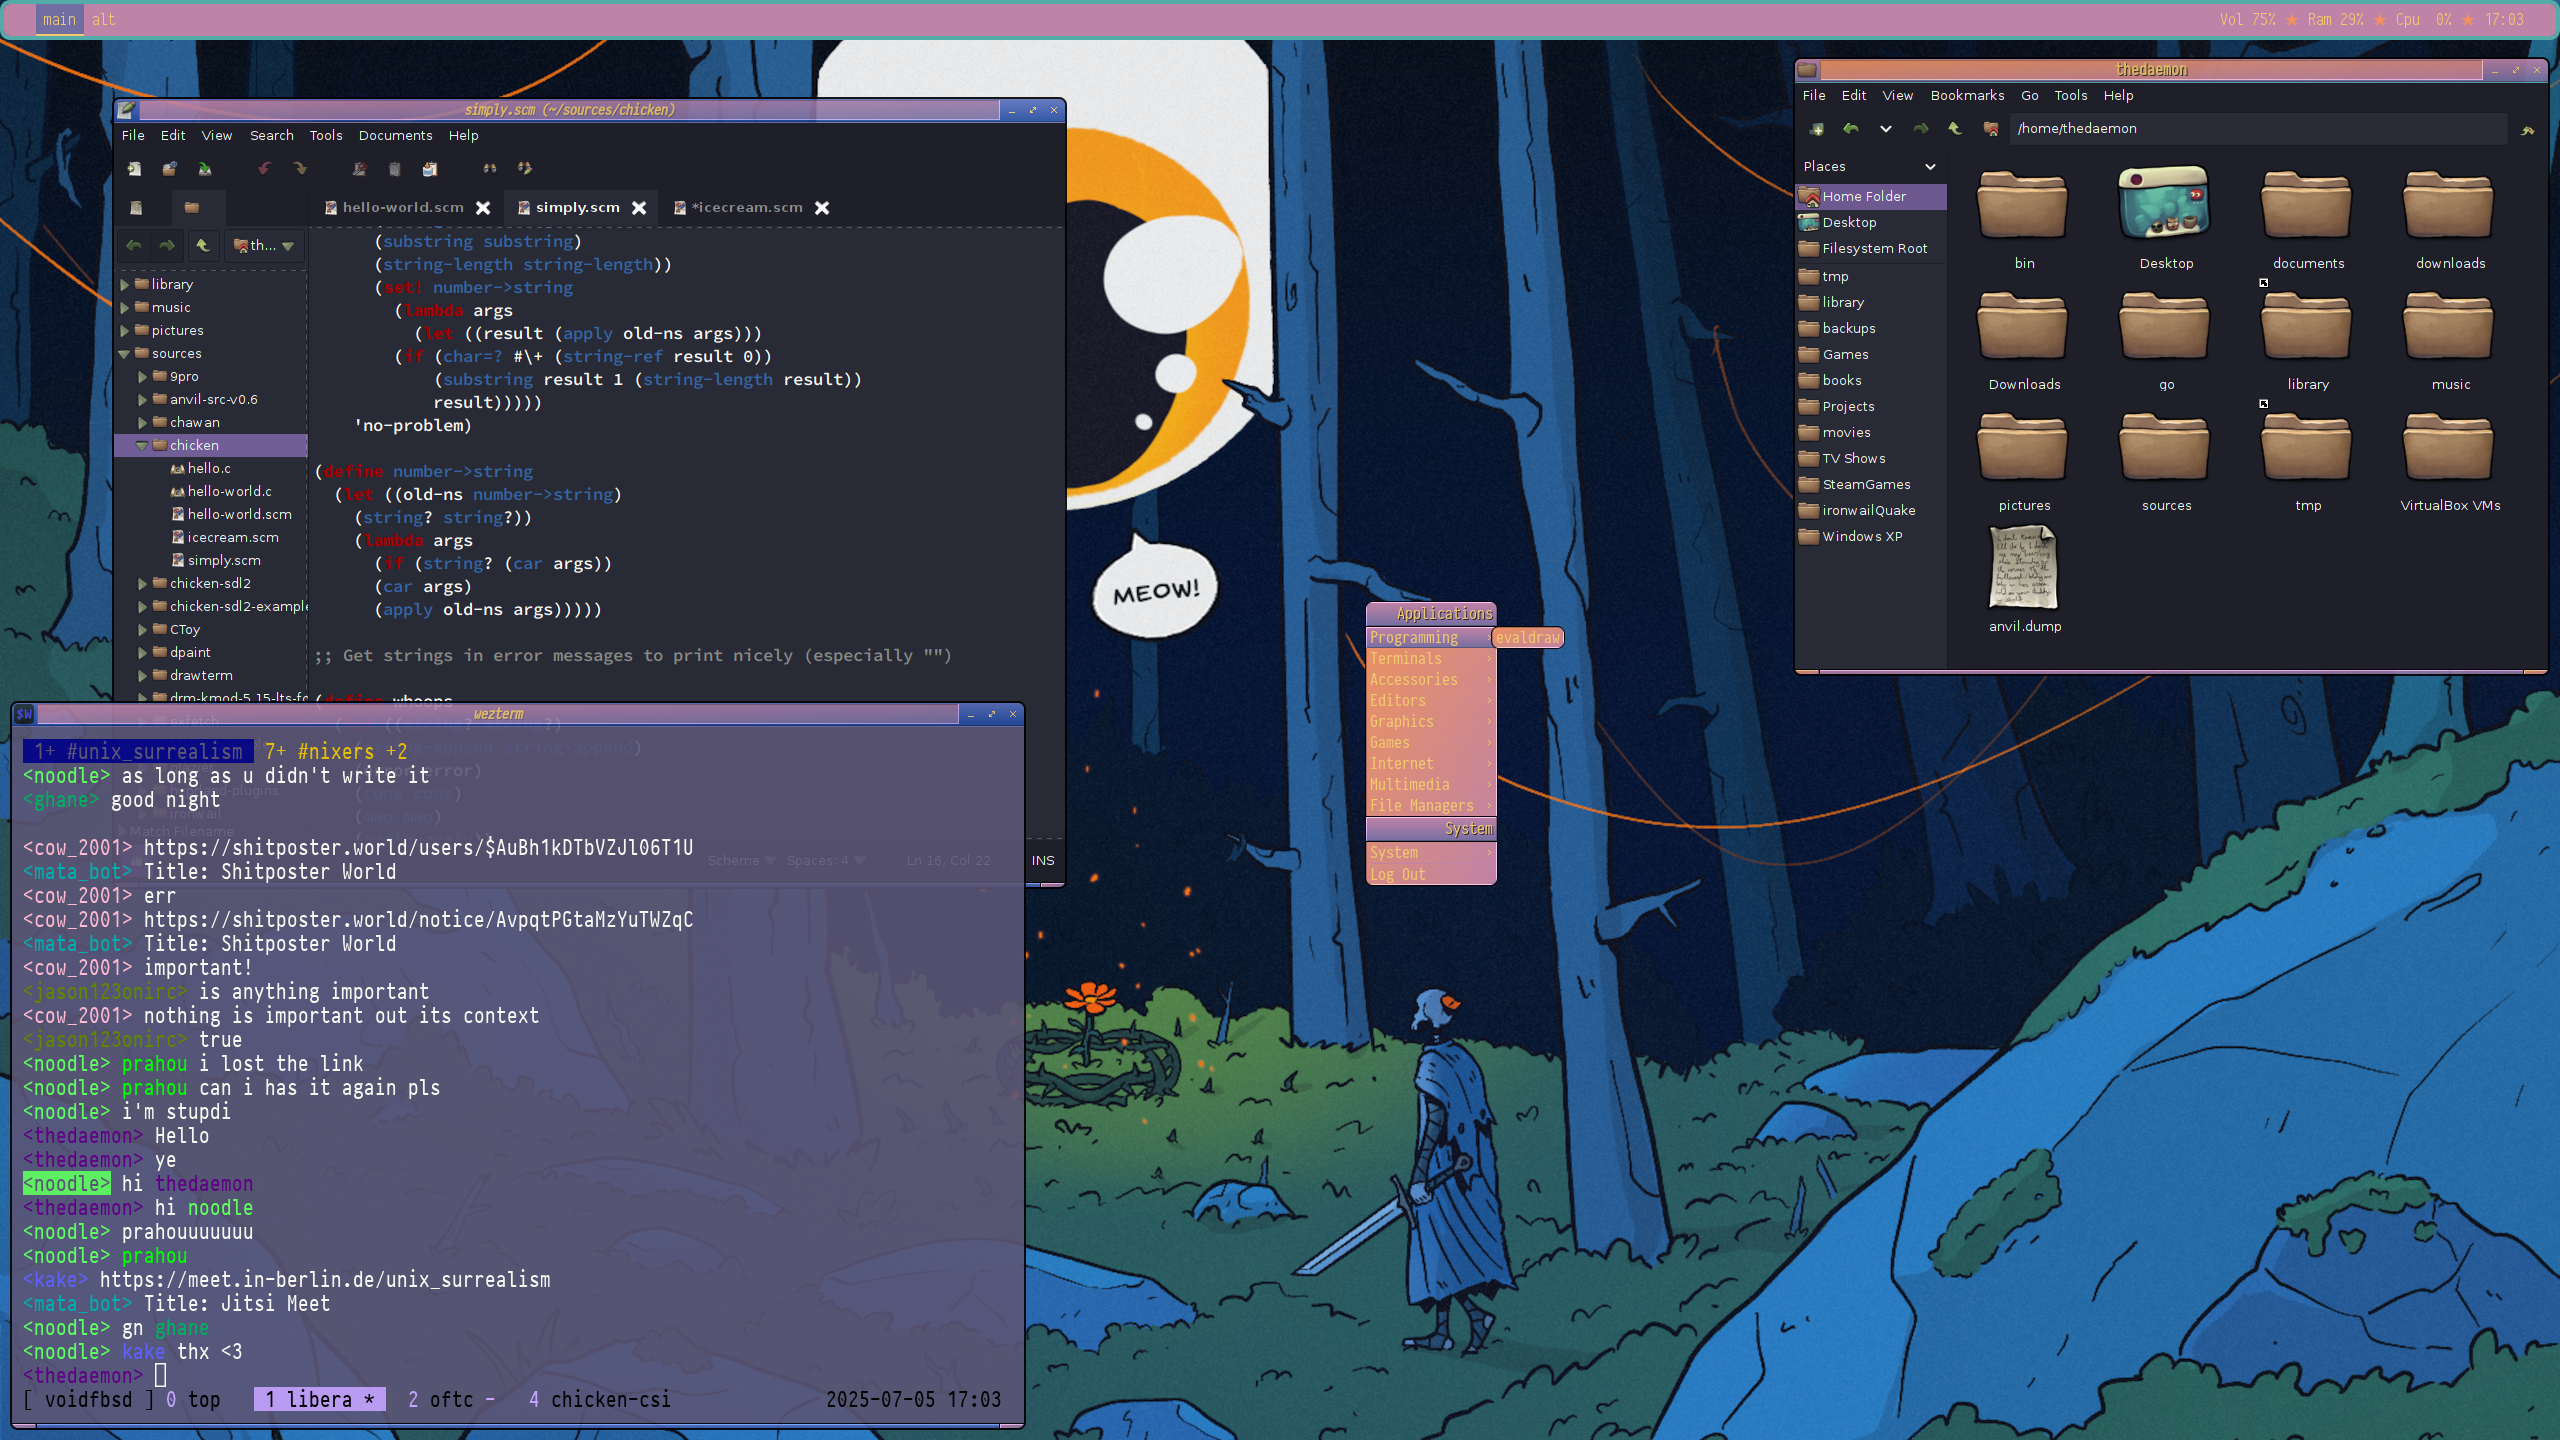The image size is (2560, 1440).
Task: Click Home folder icon in file manager toolbar
Action: (x=1991, y=128)
